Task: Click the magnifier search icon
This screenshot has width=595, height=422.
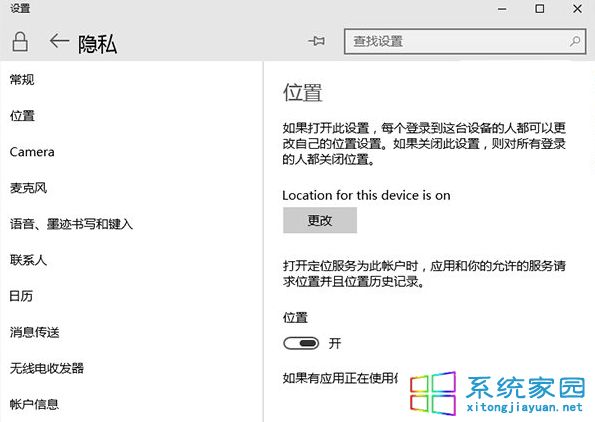Action: coord(575,41)
